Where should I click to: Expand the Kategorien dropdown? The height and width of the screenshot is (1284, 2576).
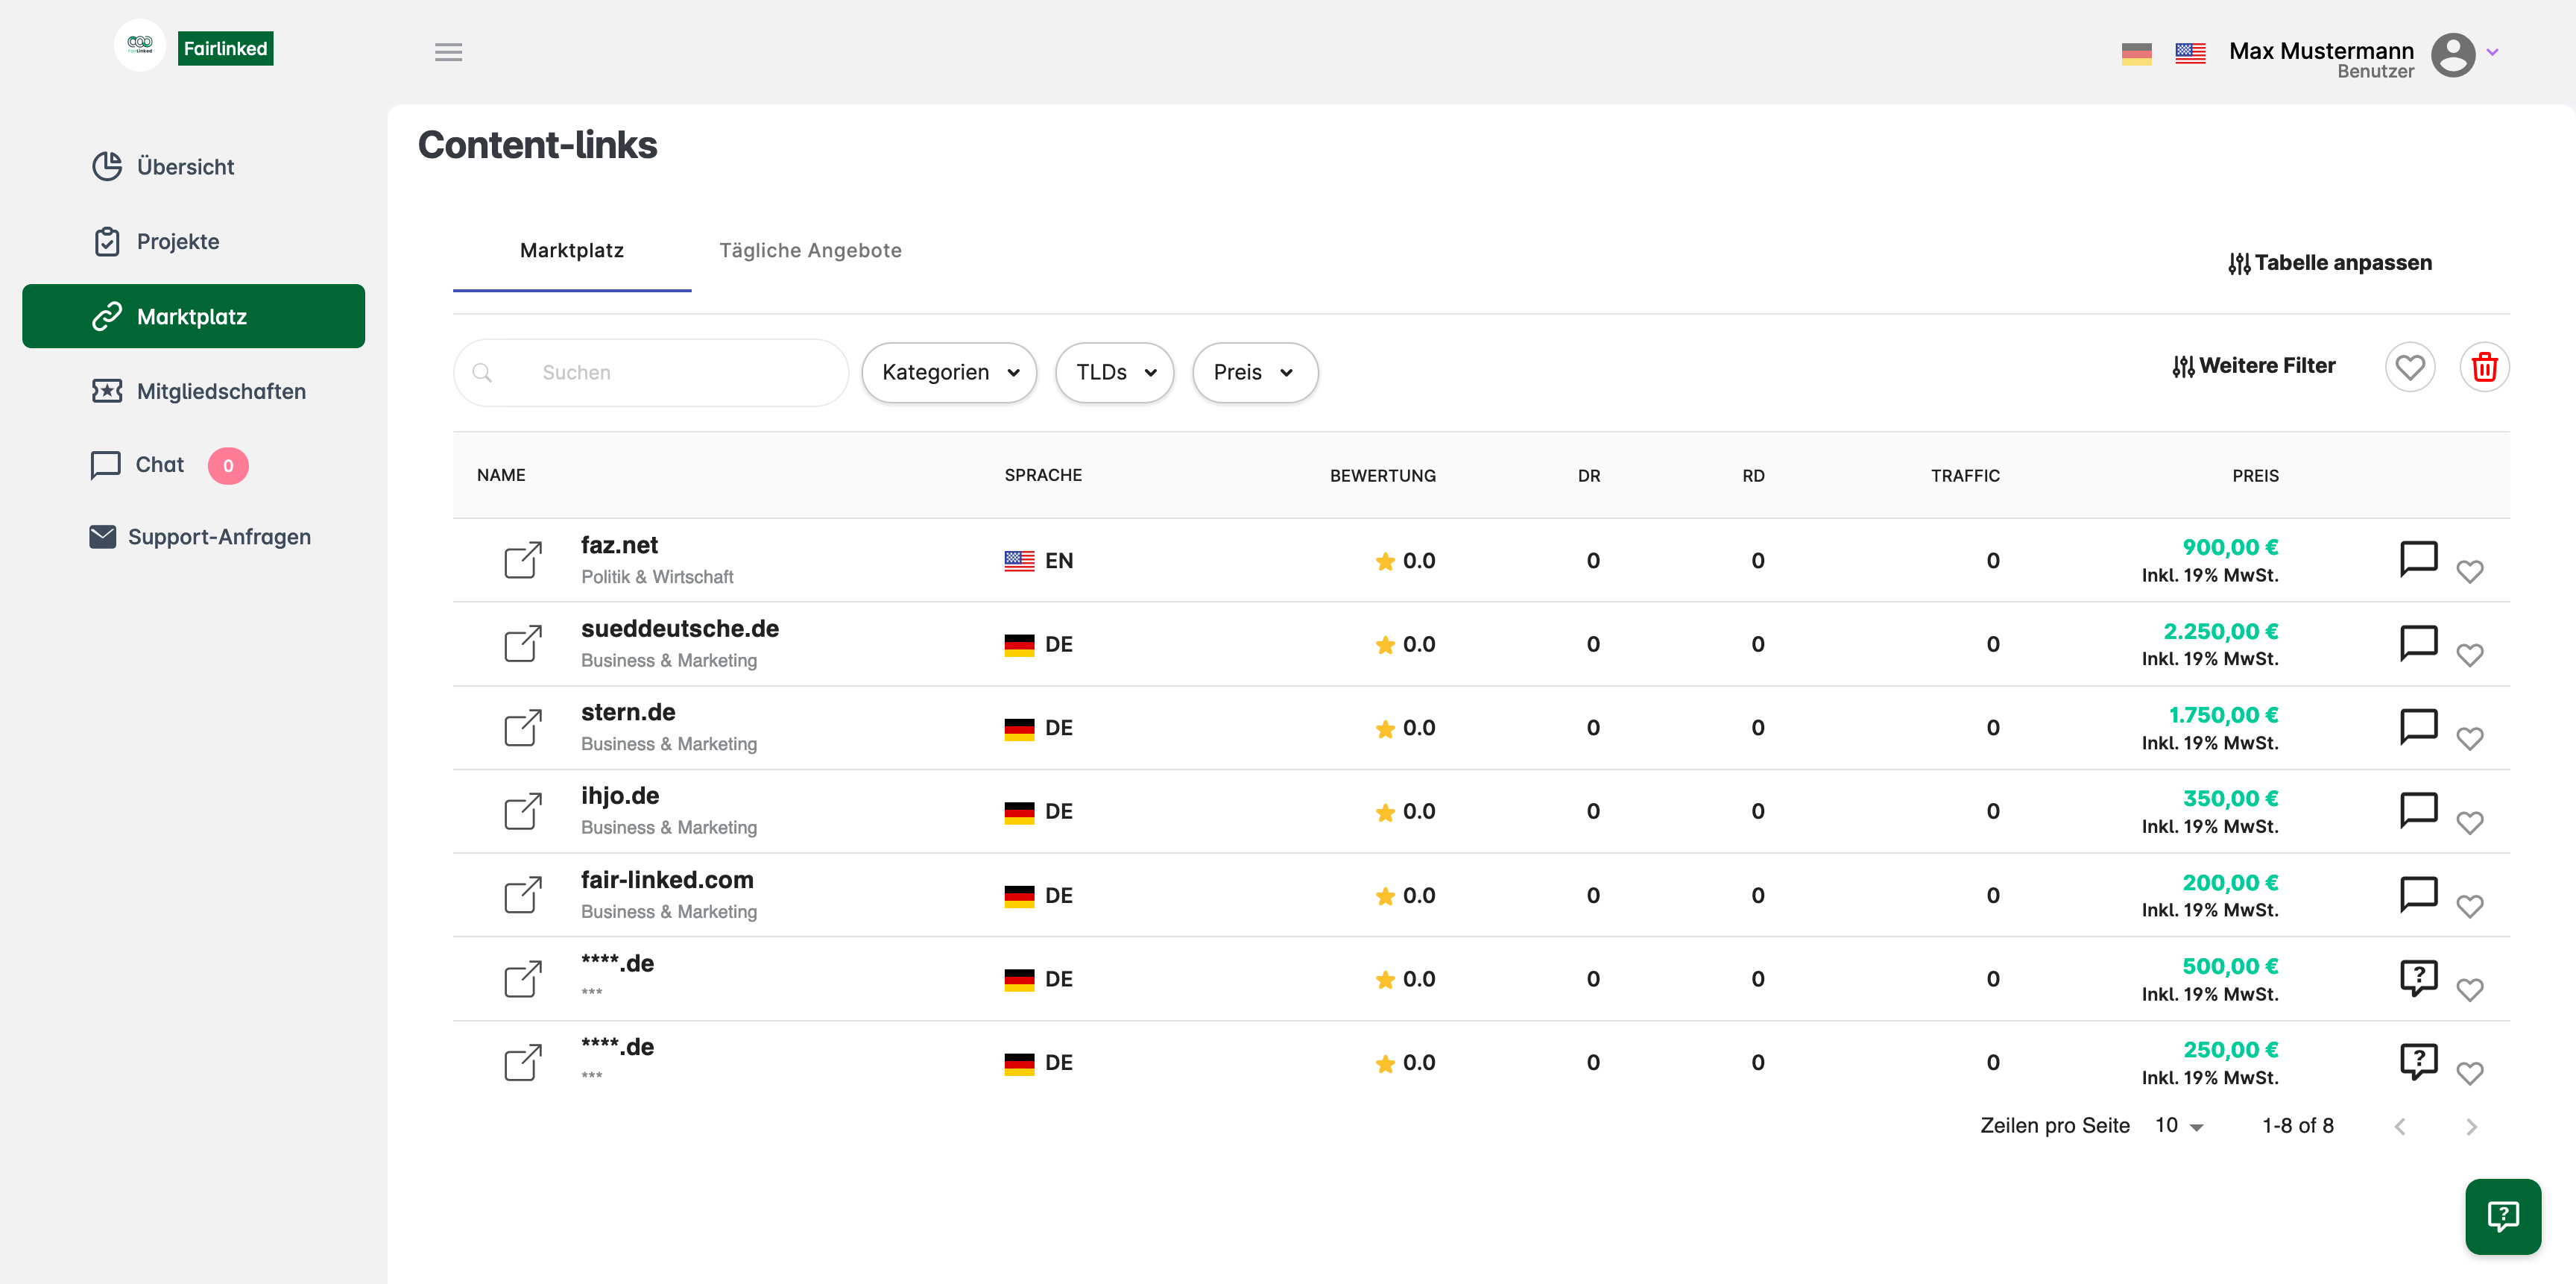click(x=949, y=372)
